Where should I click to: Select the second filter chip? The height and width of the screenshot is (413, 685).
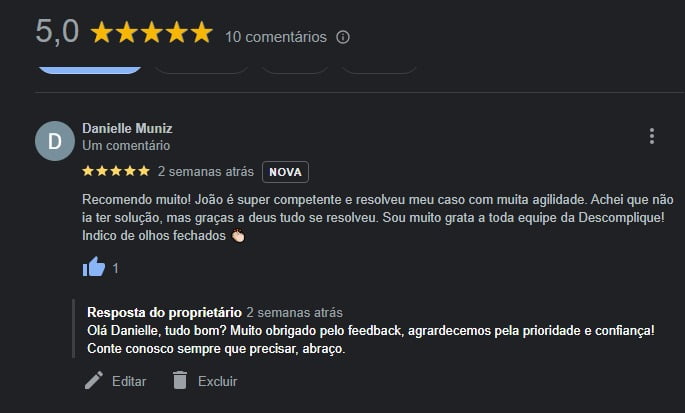[x=201, y=67]
